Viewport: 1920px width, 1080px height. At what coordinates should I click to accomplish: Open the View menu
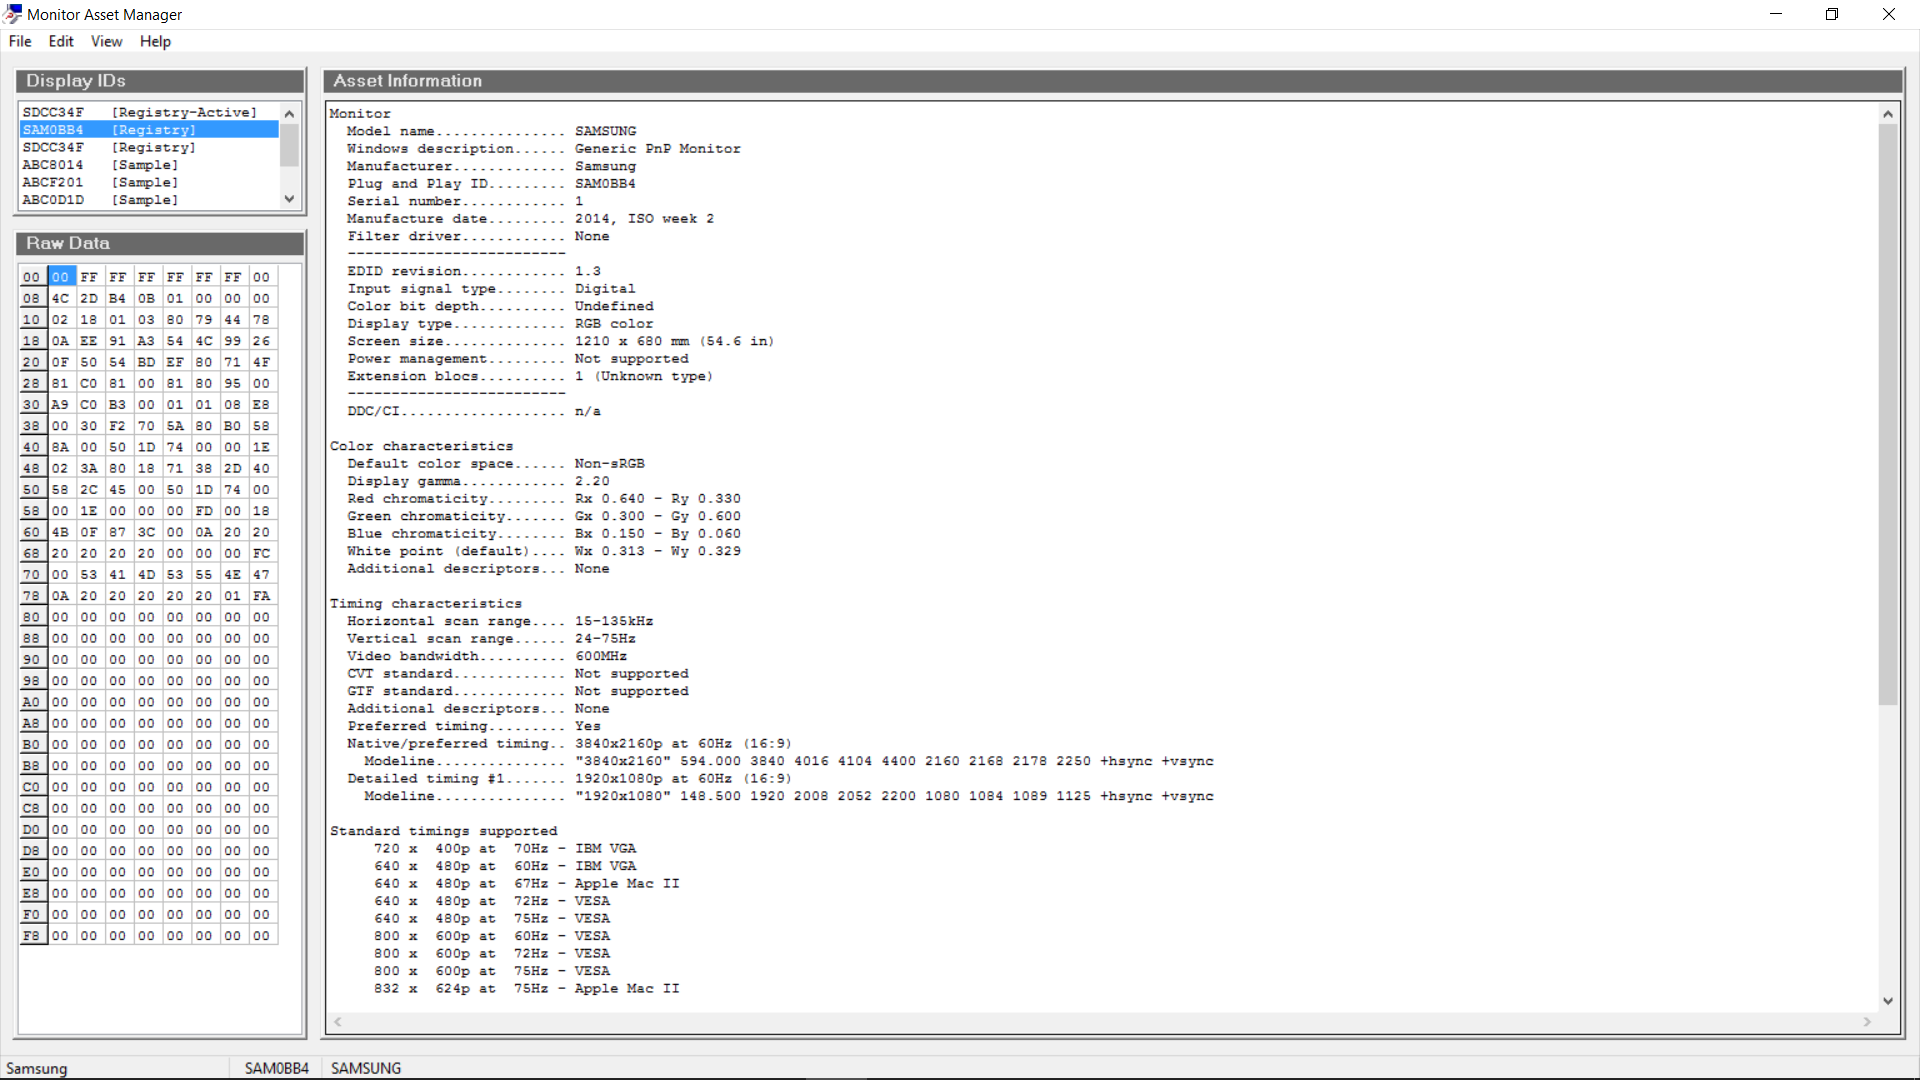pyautogui.click(x=106, y=41)
